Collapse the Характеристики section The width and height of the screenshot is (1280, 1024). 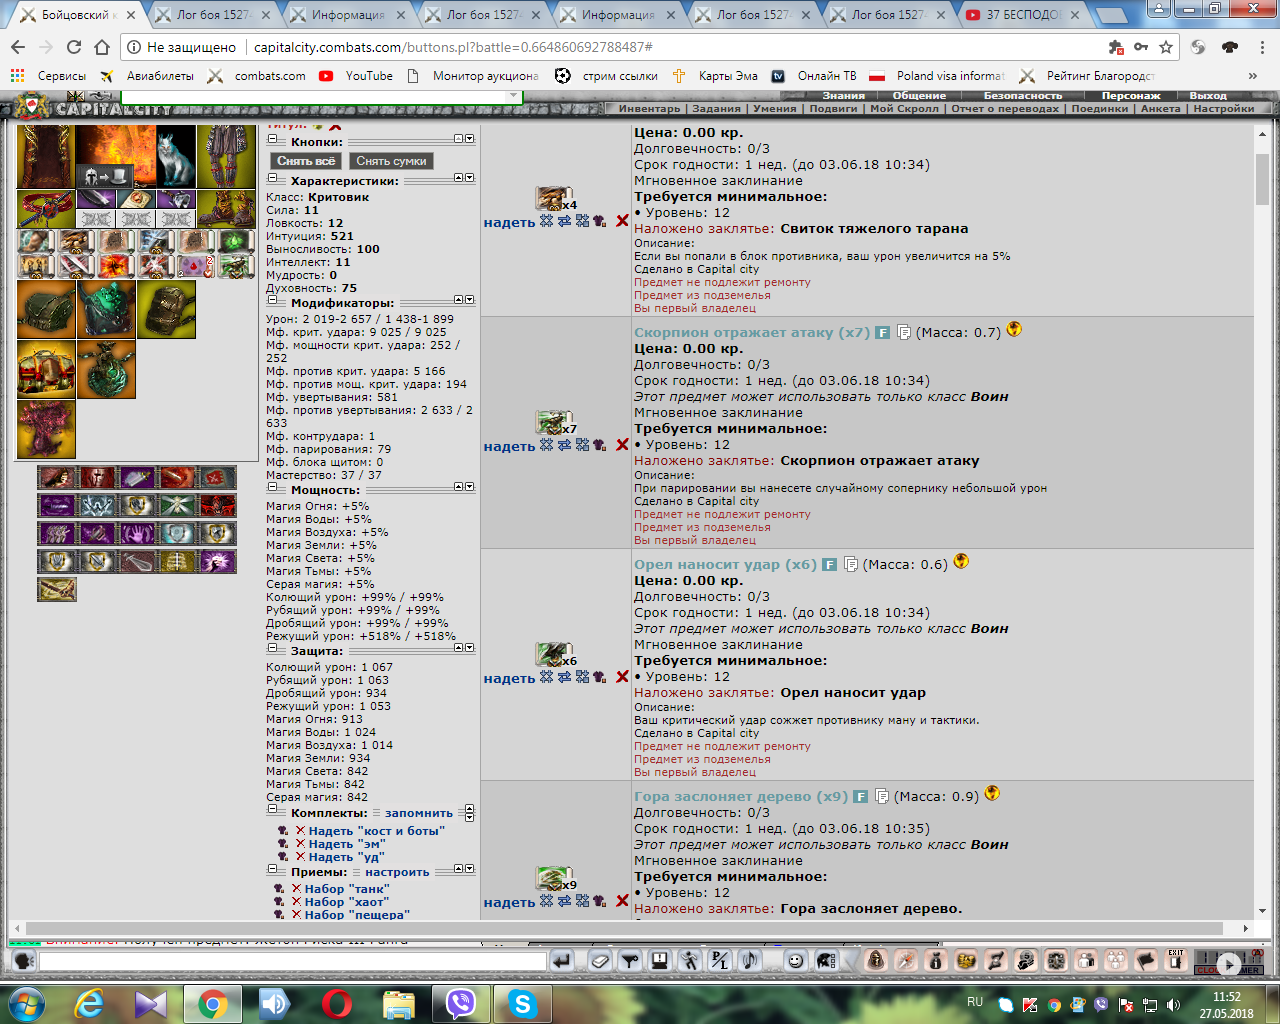tap(272, 179)
